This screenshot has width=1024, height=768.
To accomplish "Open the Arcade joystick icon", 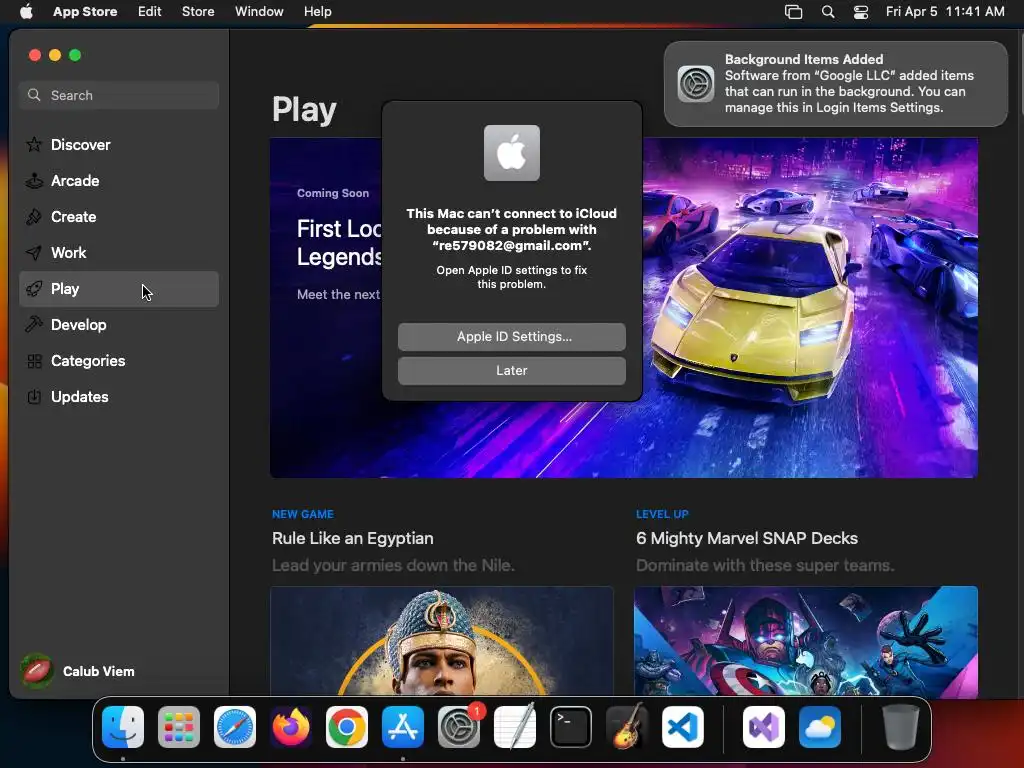I will pyautogui.click(x=34, y=180).
